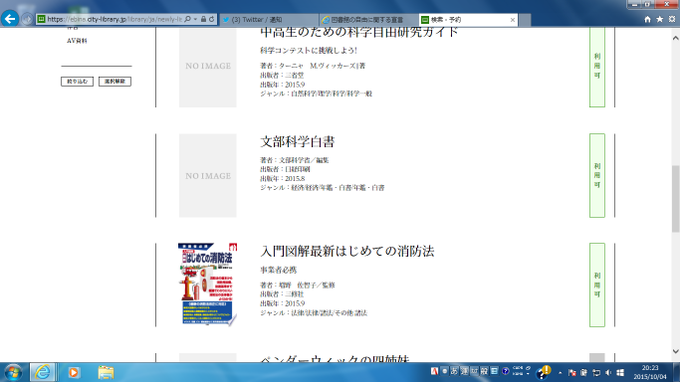Open the address bar search magnifier

(x=187, y=19)
